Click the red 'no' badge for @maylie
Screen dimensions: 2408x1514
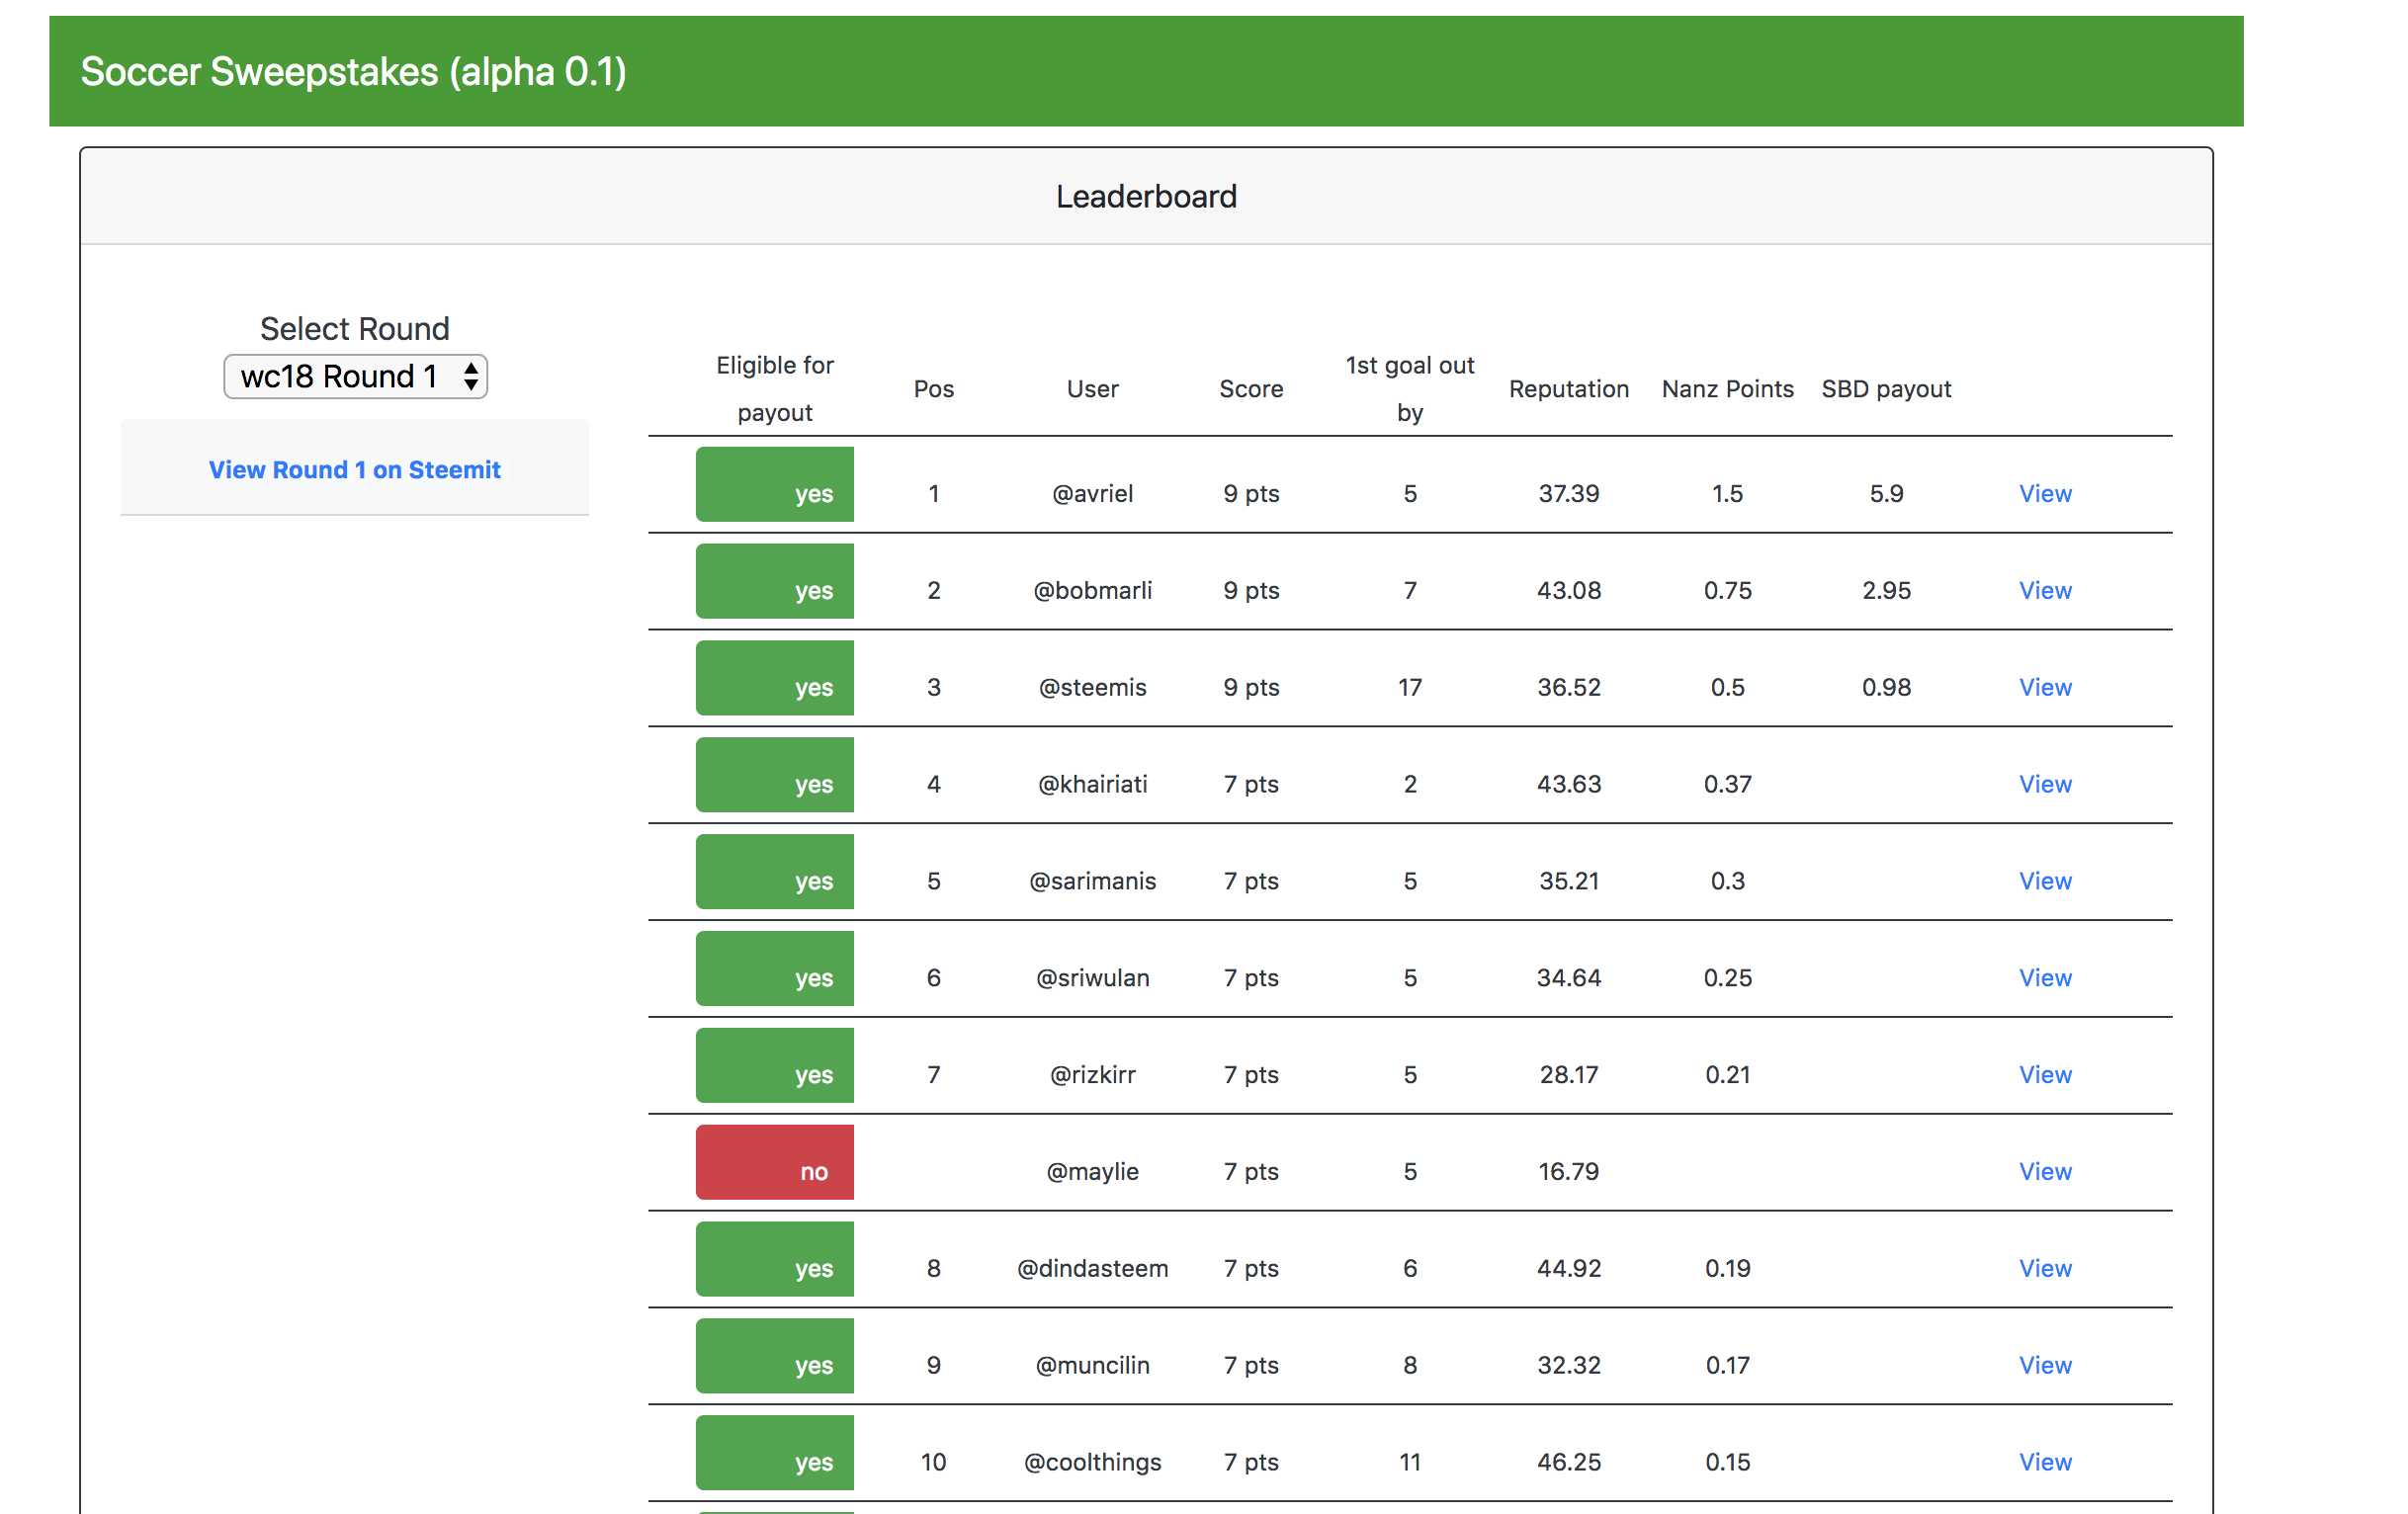pos(774,1162)
